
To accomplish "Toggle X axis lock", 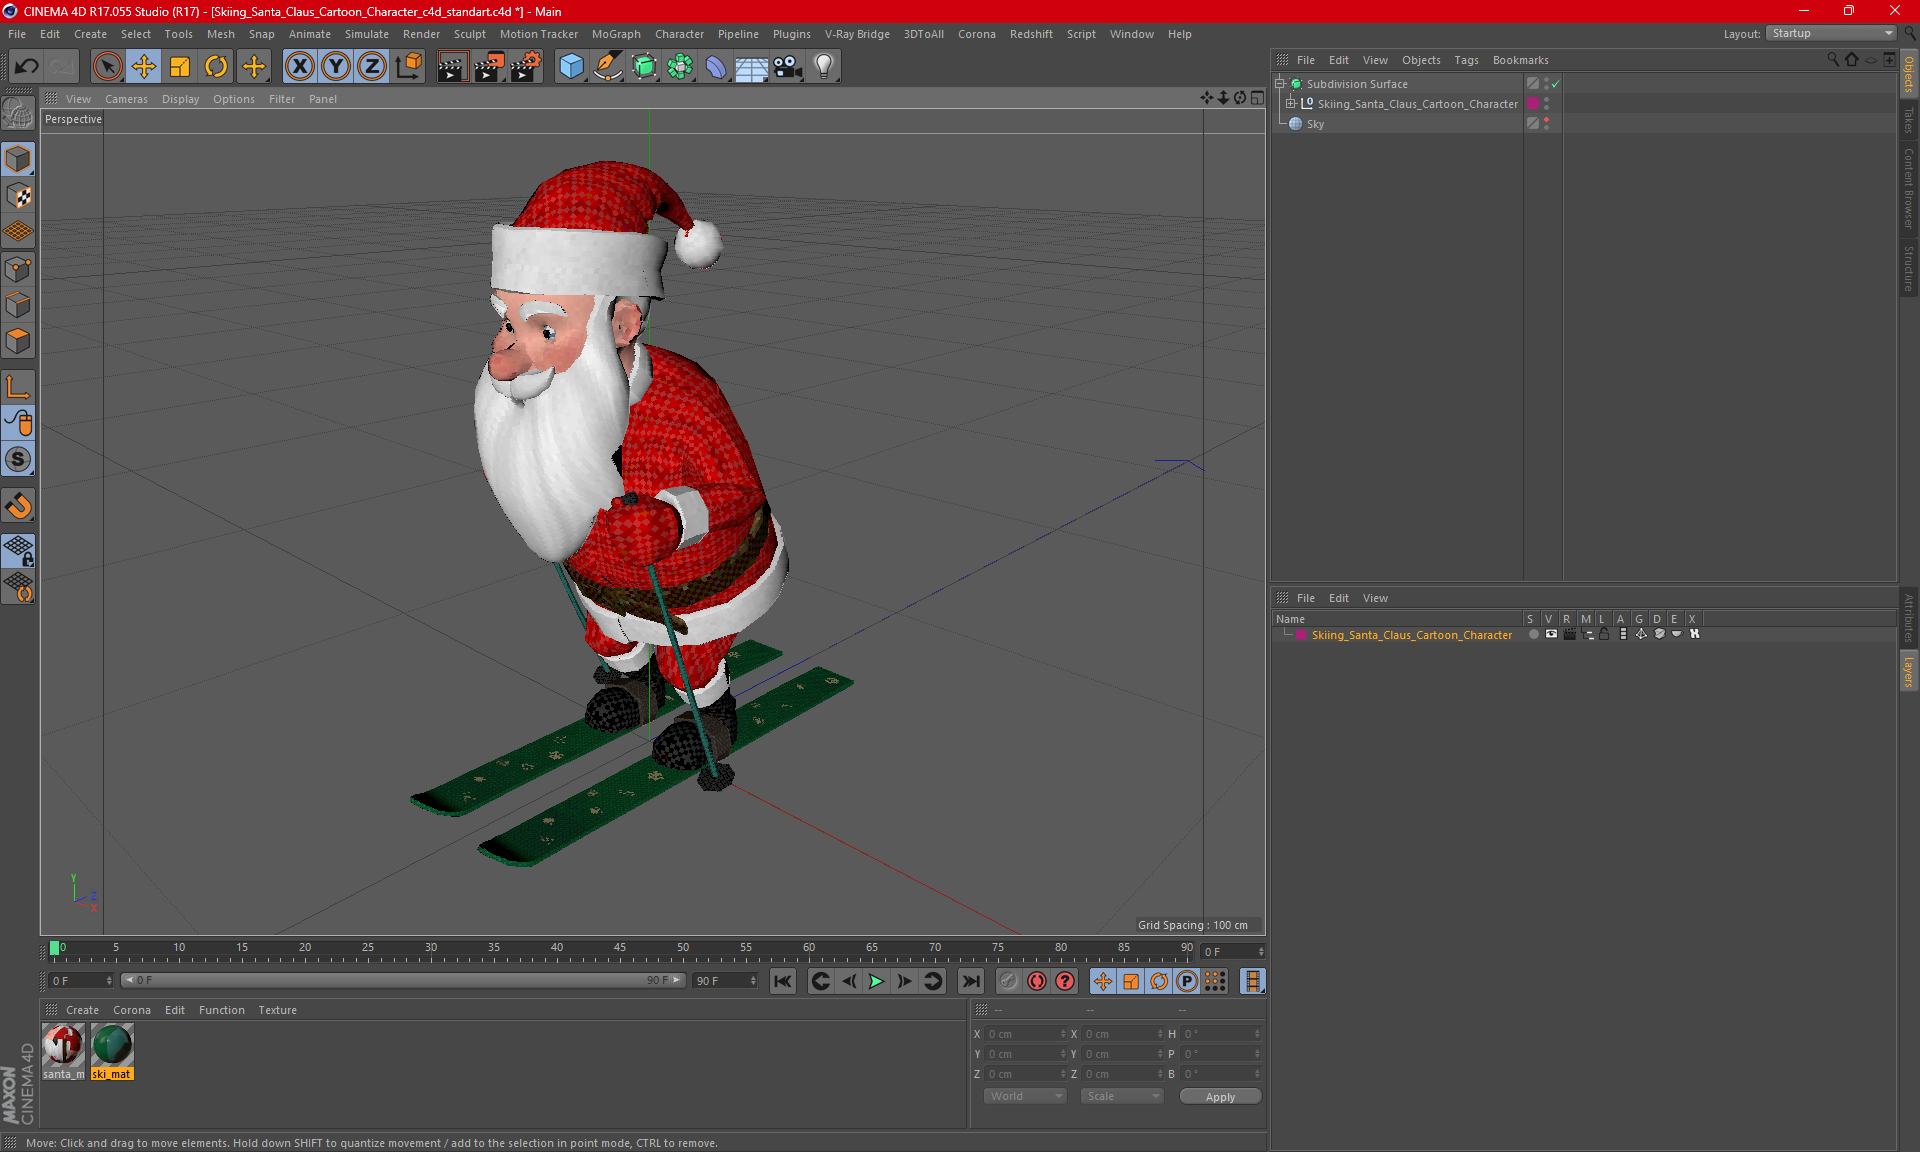I will point(299,67).
